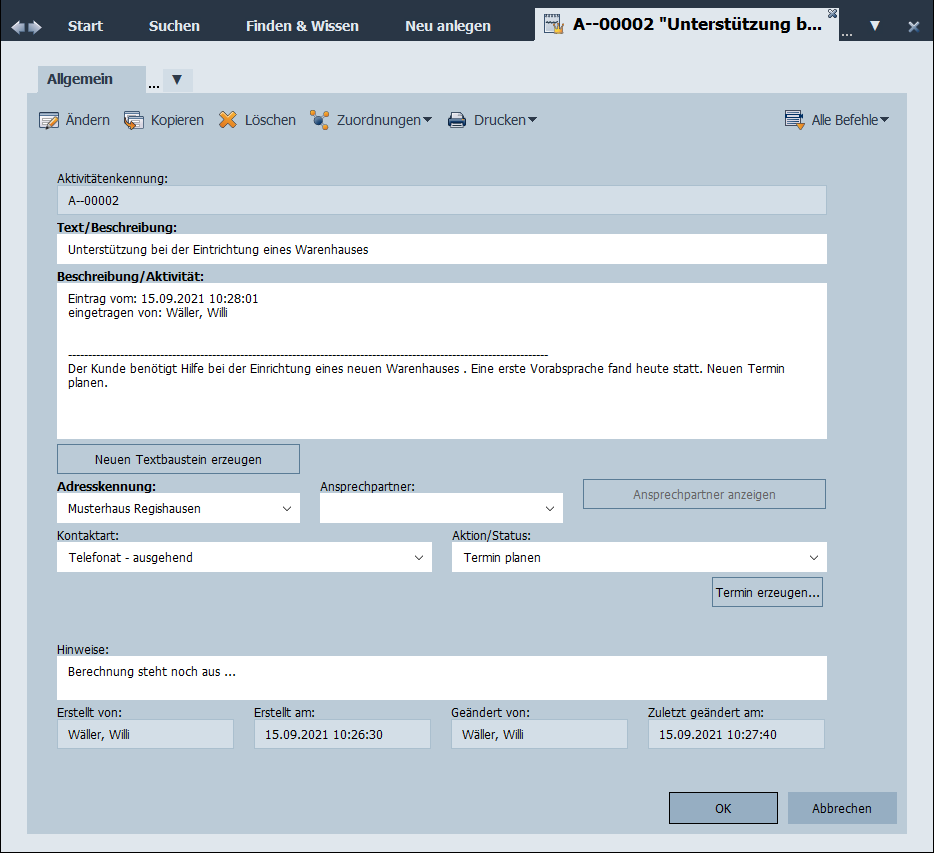Click the Drucken printer icon

[457, 120]
